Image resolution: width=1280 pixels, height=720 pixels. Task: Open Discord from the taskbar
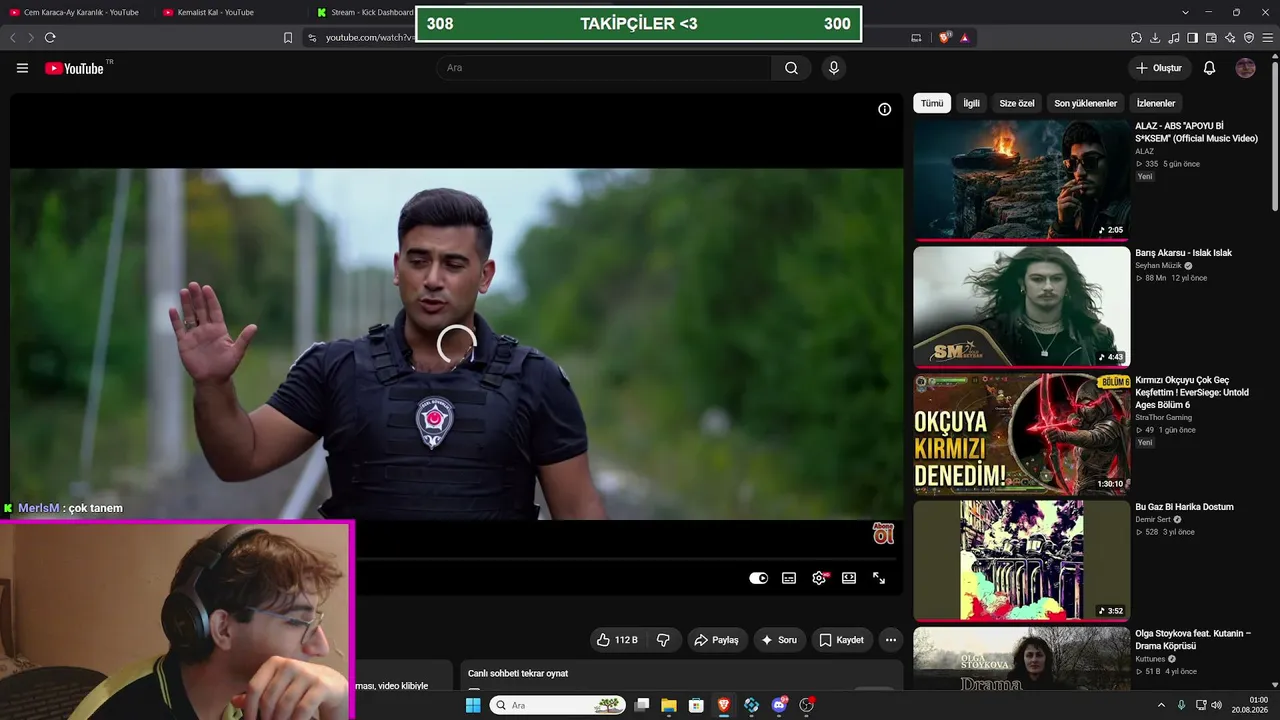[779, 705]
